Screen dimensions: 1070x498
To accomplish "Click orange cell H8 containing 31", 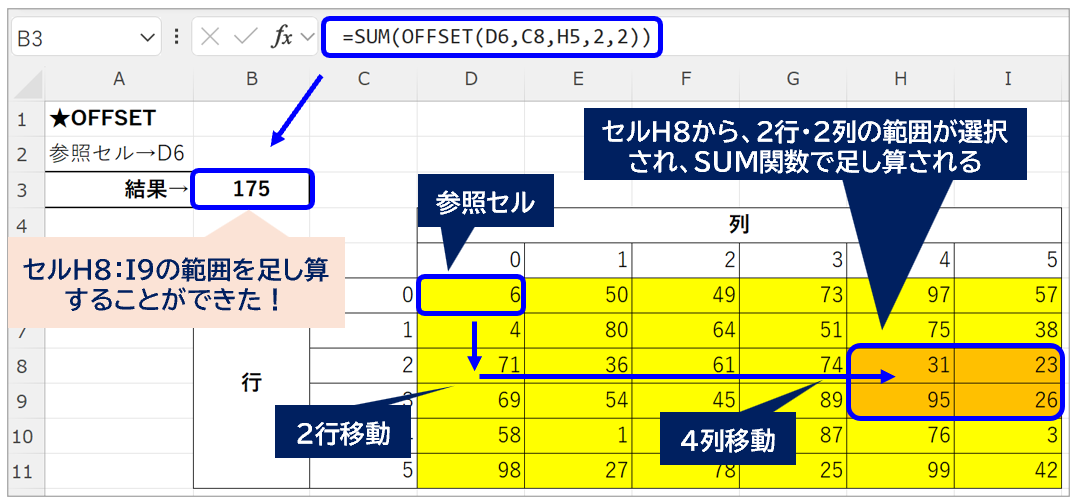I will tap(900, 365).
